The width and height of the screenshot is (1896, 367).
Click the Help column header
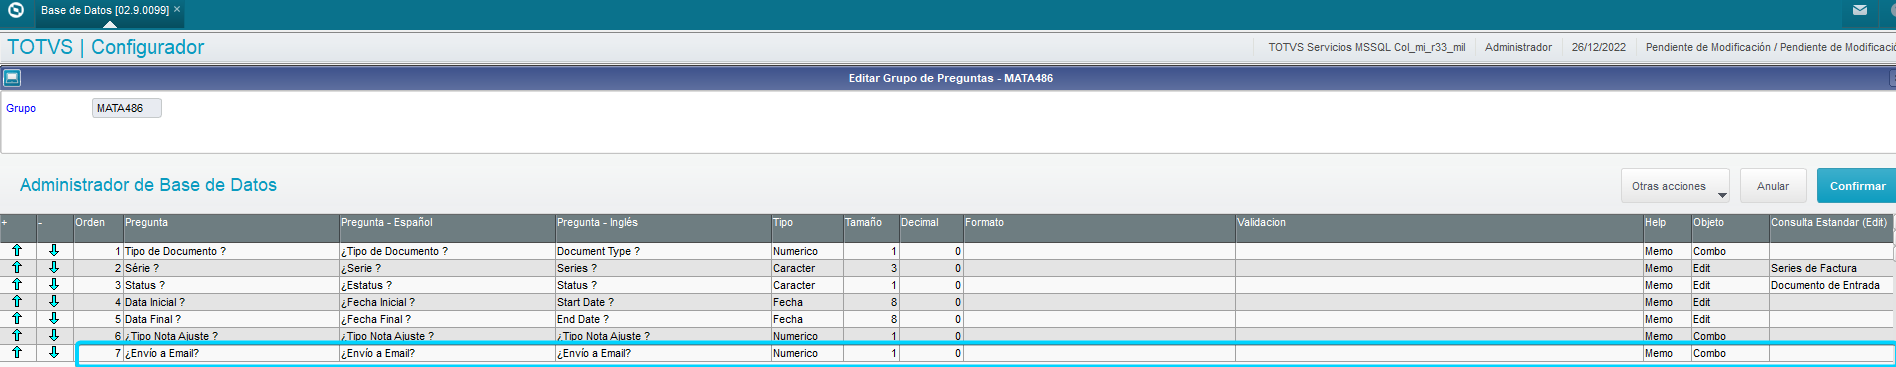click(x=1666, y=228)
